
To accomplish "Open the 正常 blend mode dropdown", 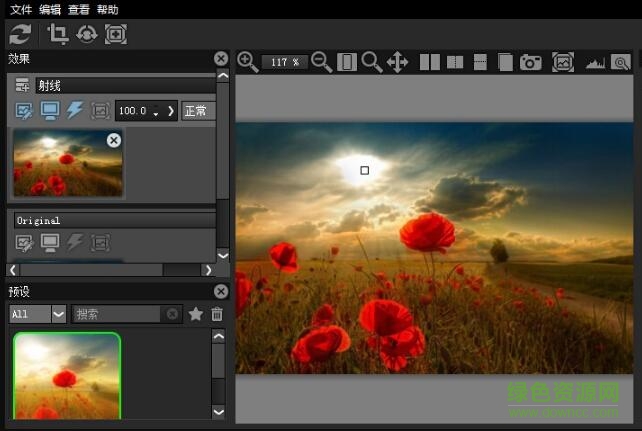I will click(x=198, y=110).
